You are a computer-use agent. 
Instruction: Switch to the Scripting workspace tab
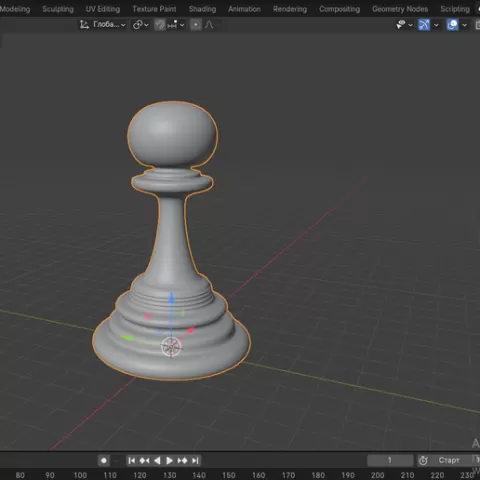click(x=455, y=9)
